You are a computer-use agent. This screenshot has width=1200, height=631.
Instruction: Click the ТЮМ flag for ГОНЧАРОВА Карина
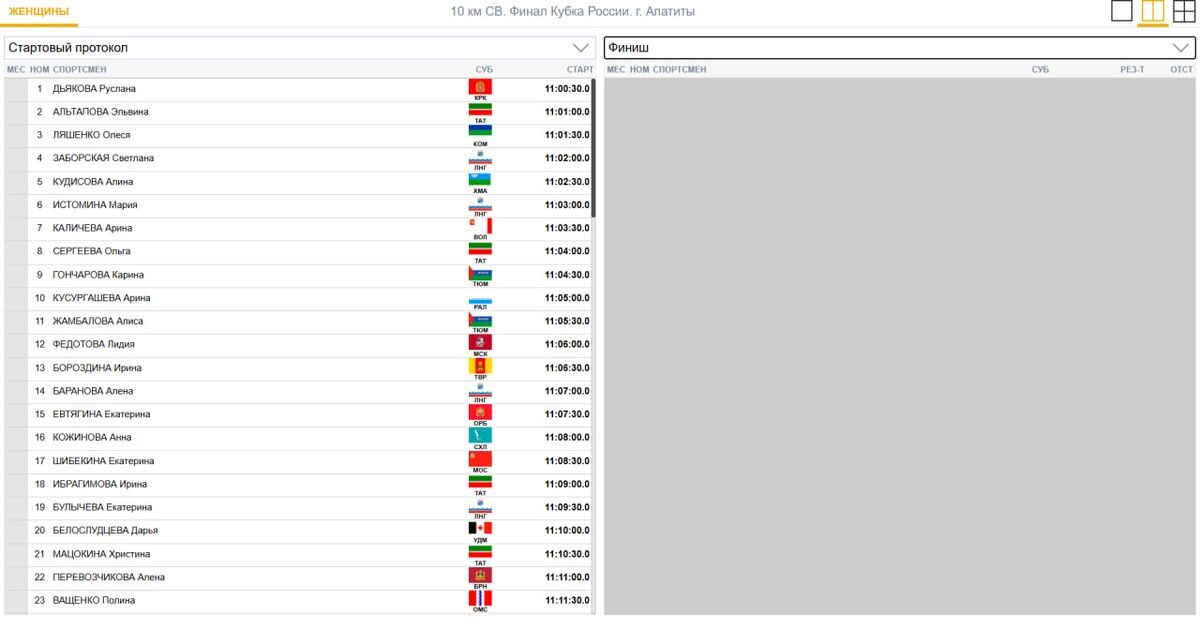pyautogui.click(x=480, y=273)
